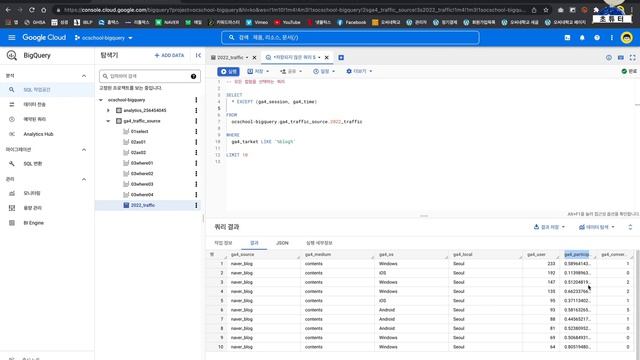This screenshot has height=360, width=640.
Task: Select SQL workspace in the sidebar
Action: click(x=37, y=90)
